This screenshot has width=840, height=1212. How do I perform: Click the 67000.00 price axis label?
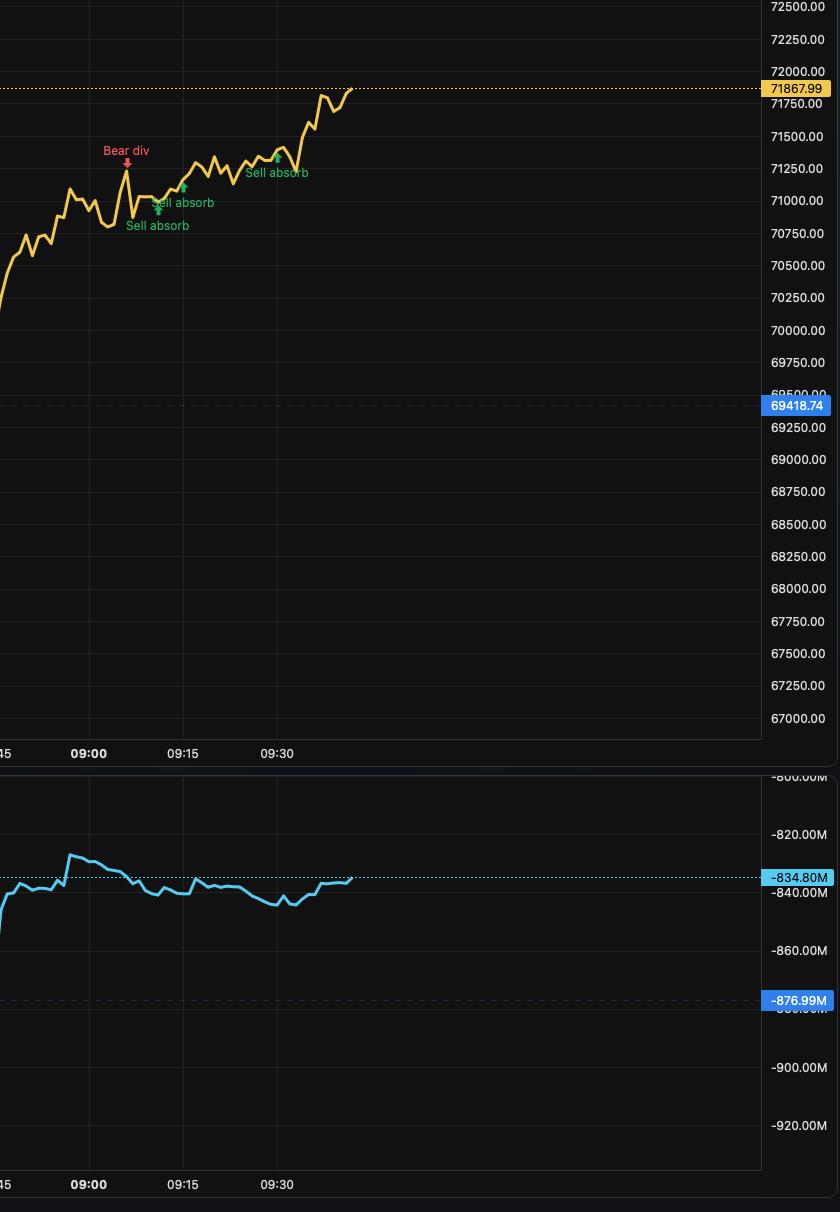coord(798,718)
